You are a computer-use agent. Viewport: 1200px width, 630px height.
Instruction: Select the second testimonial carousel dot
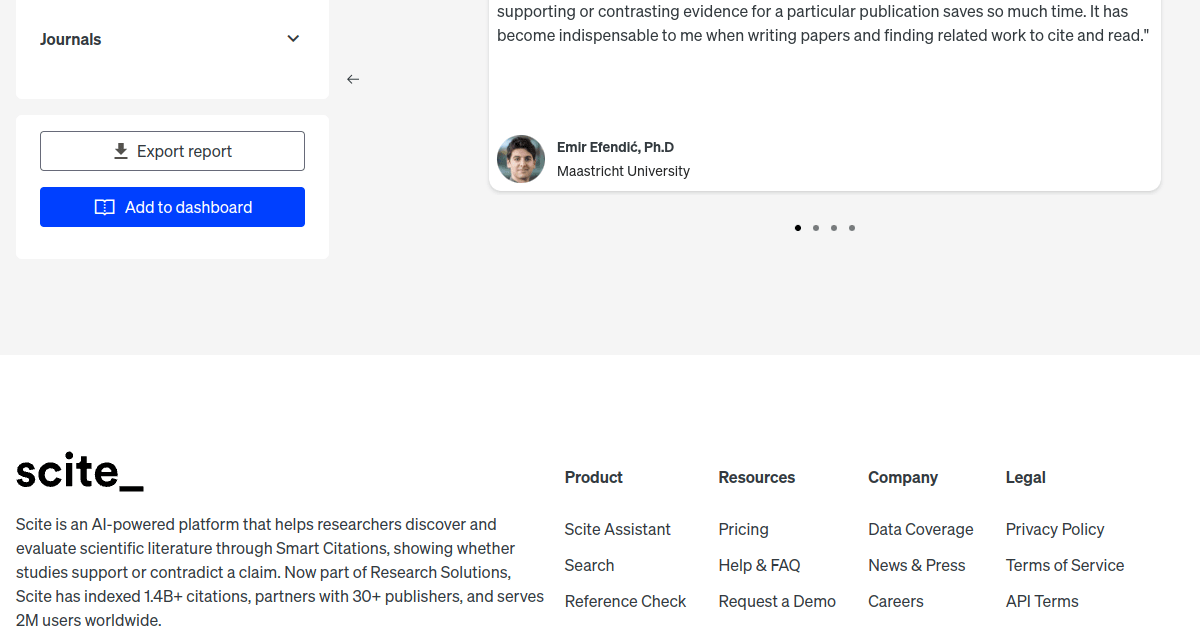pos(816,228)
